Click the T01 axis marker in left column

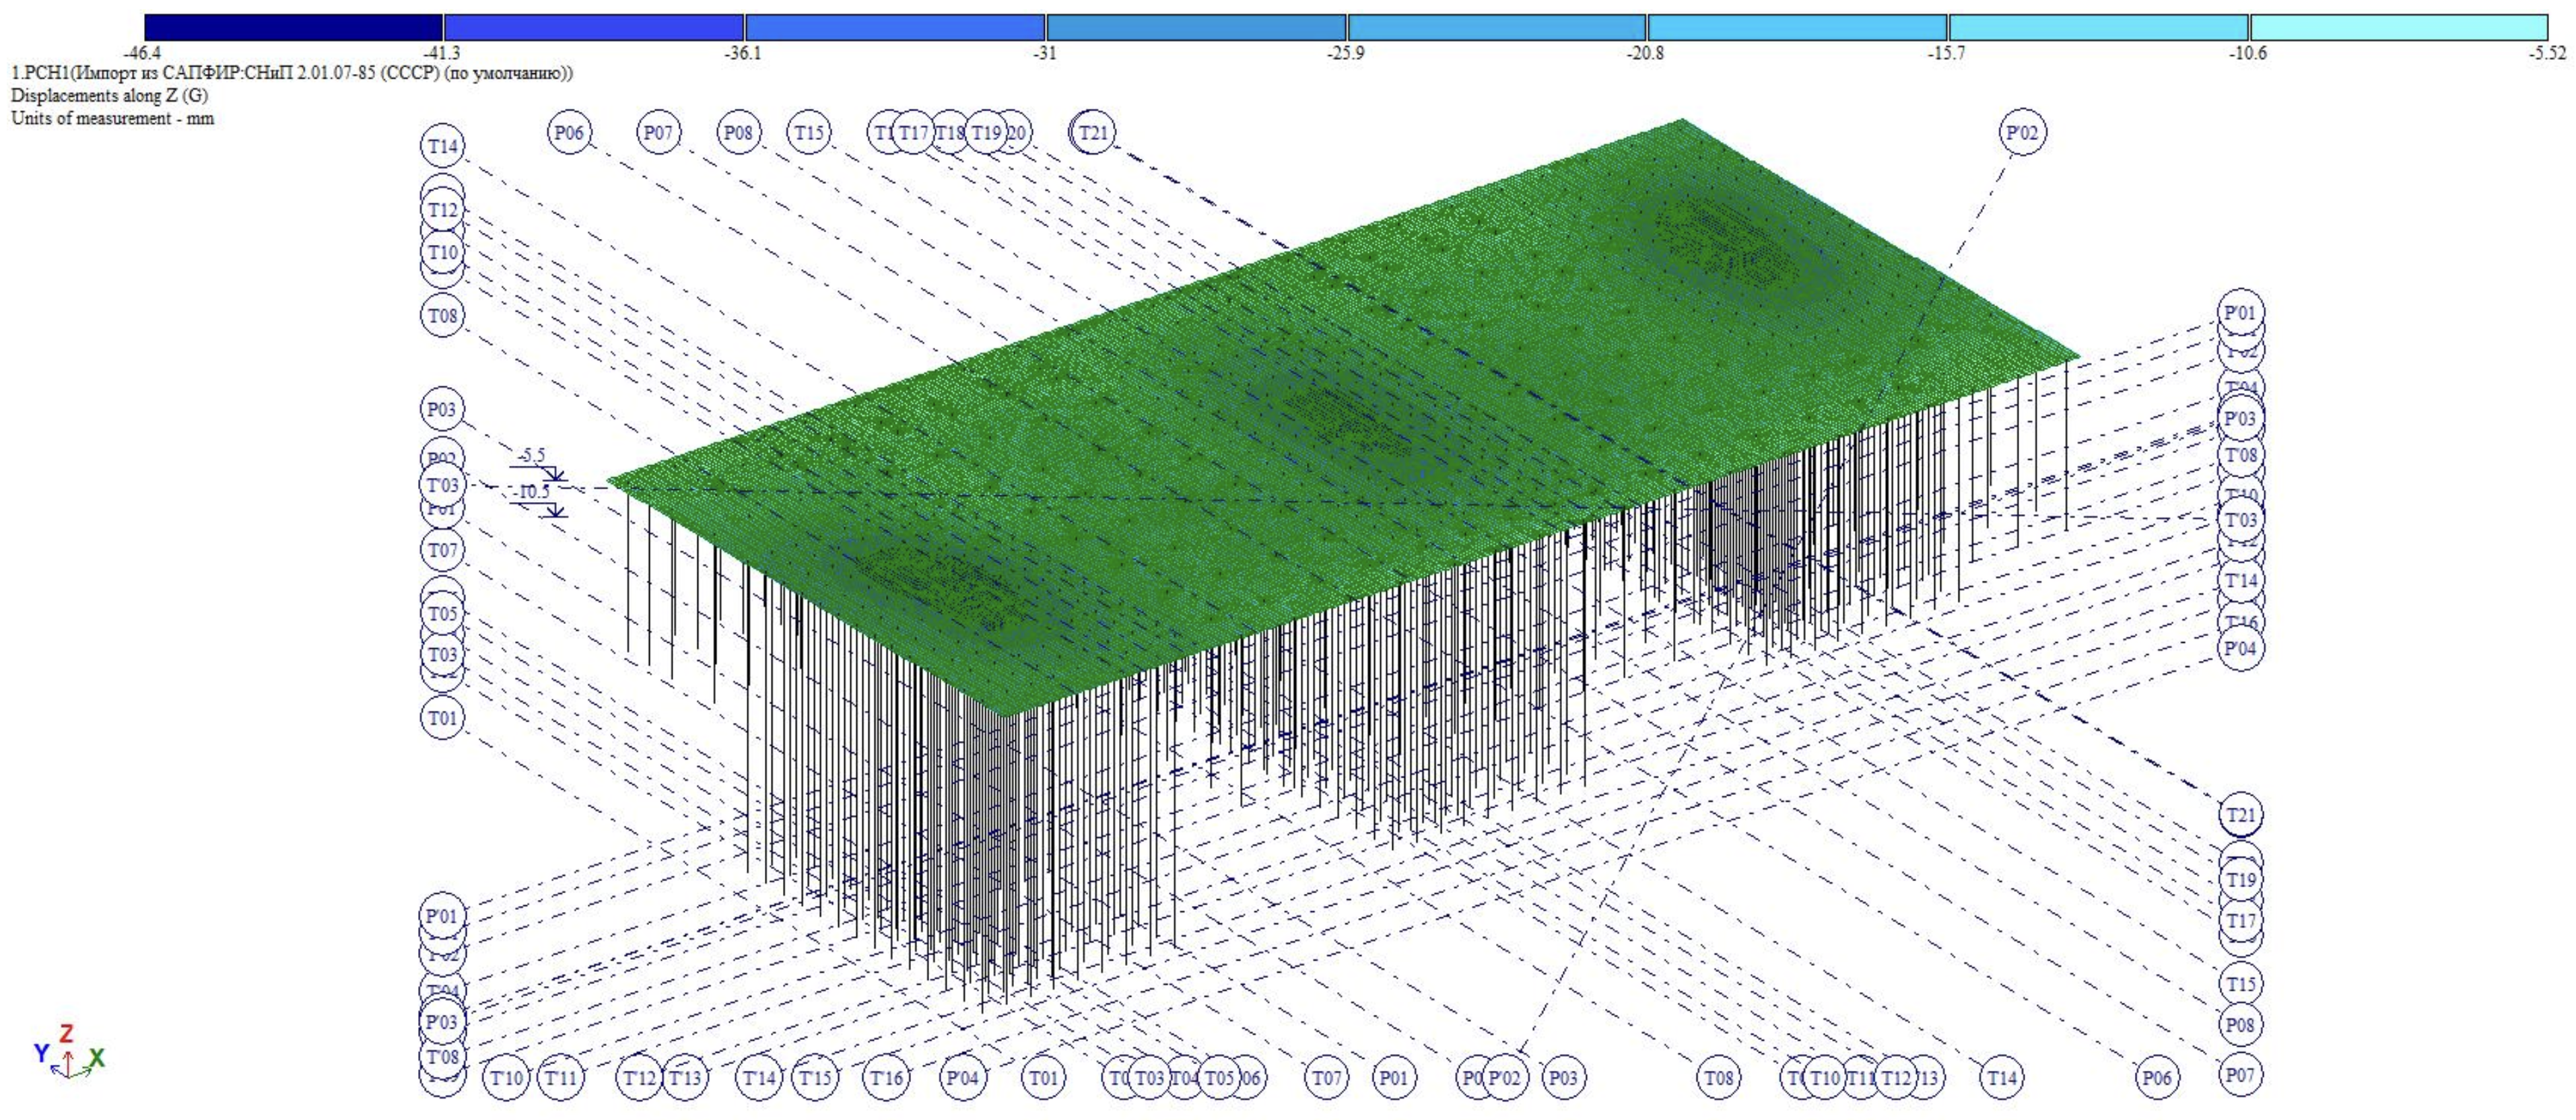click(x=442, y=718)
